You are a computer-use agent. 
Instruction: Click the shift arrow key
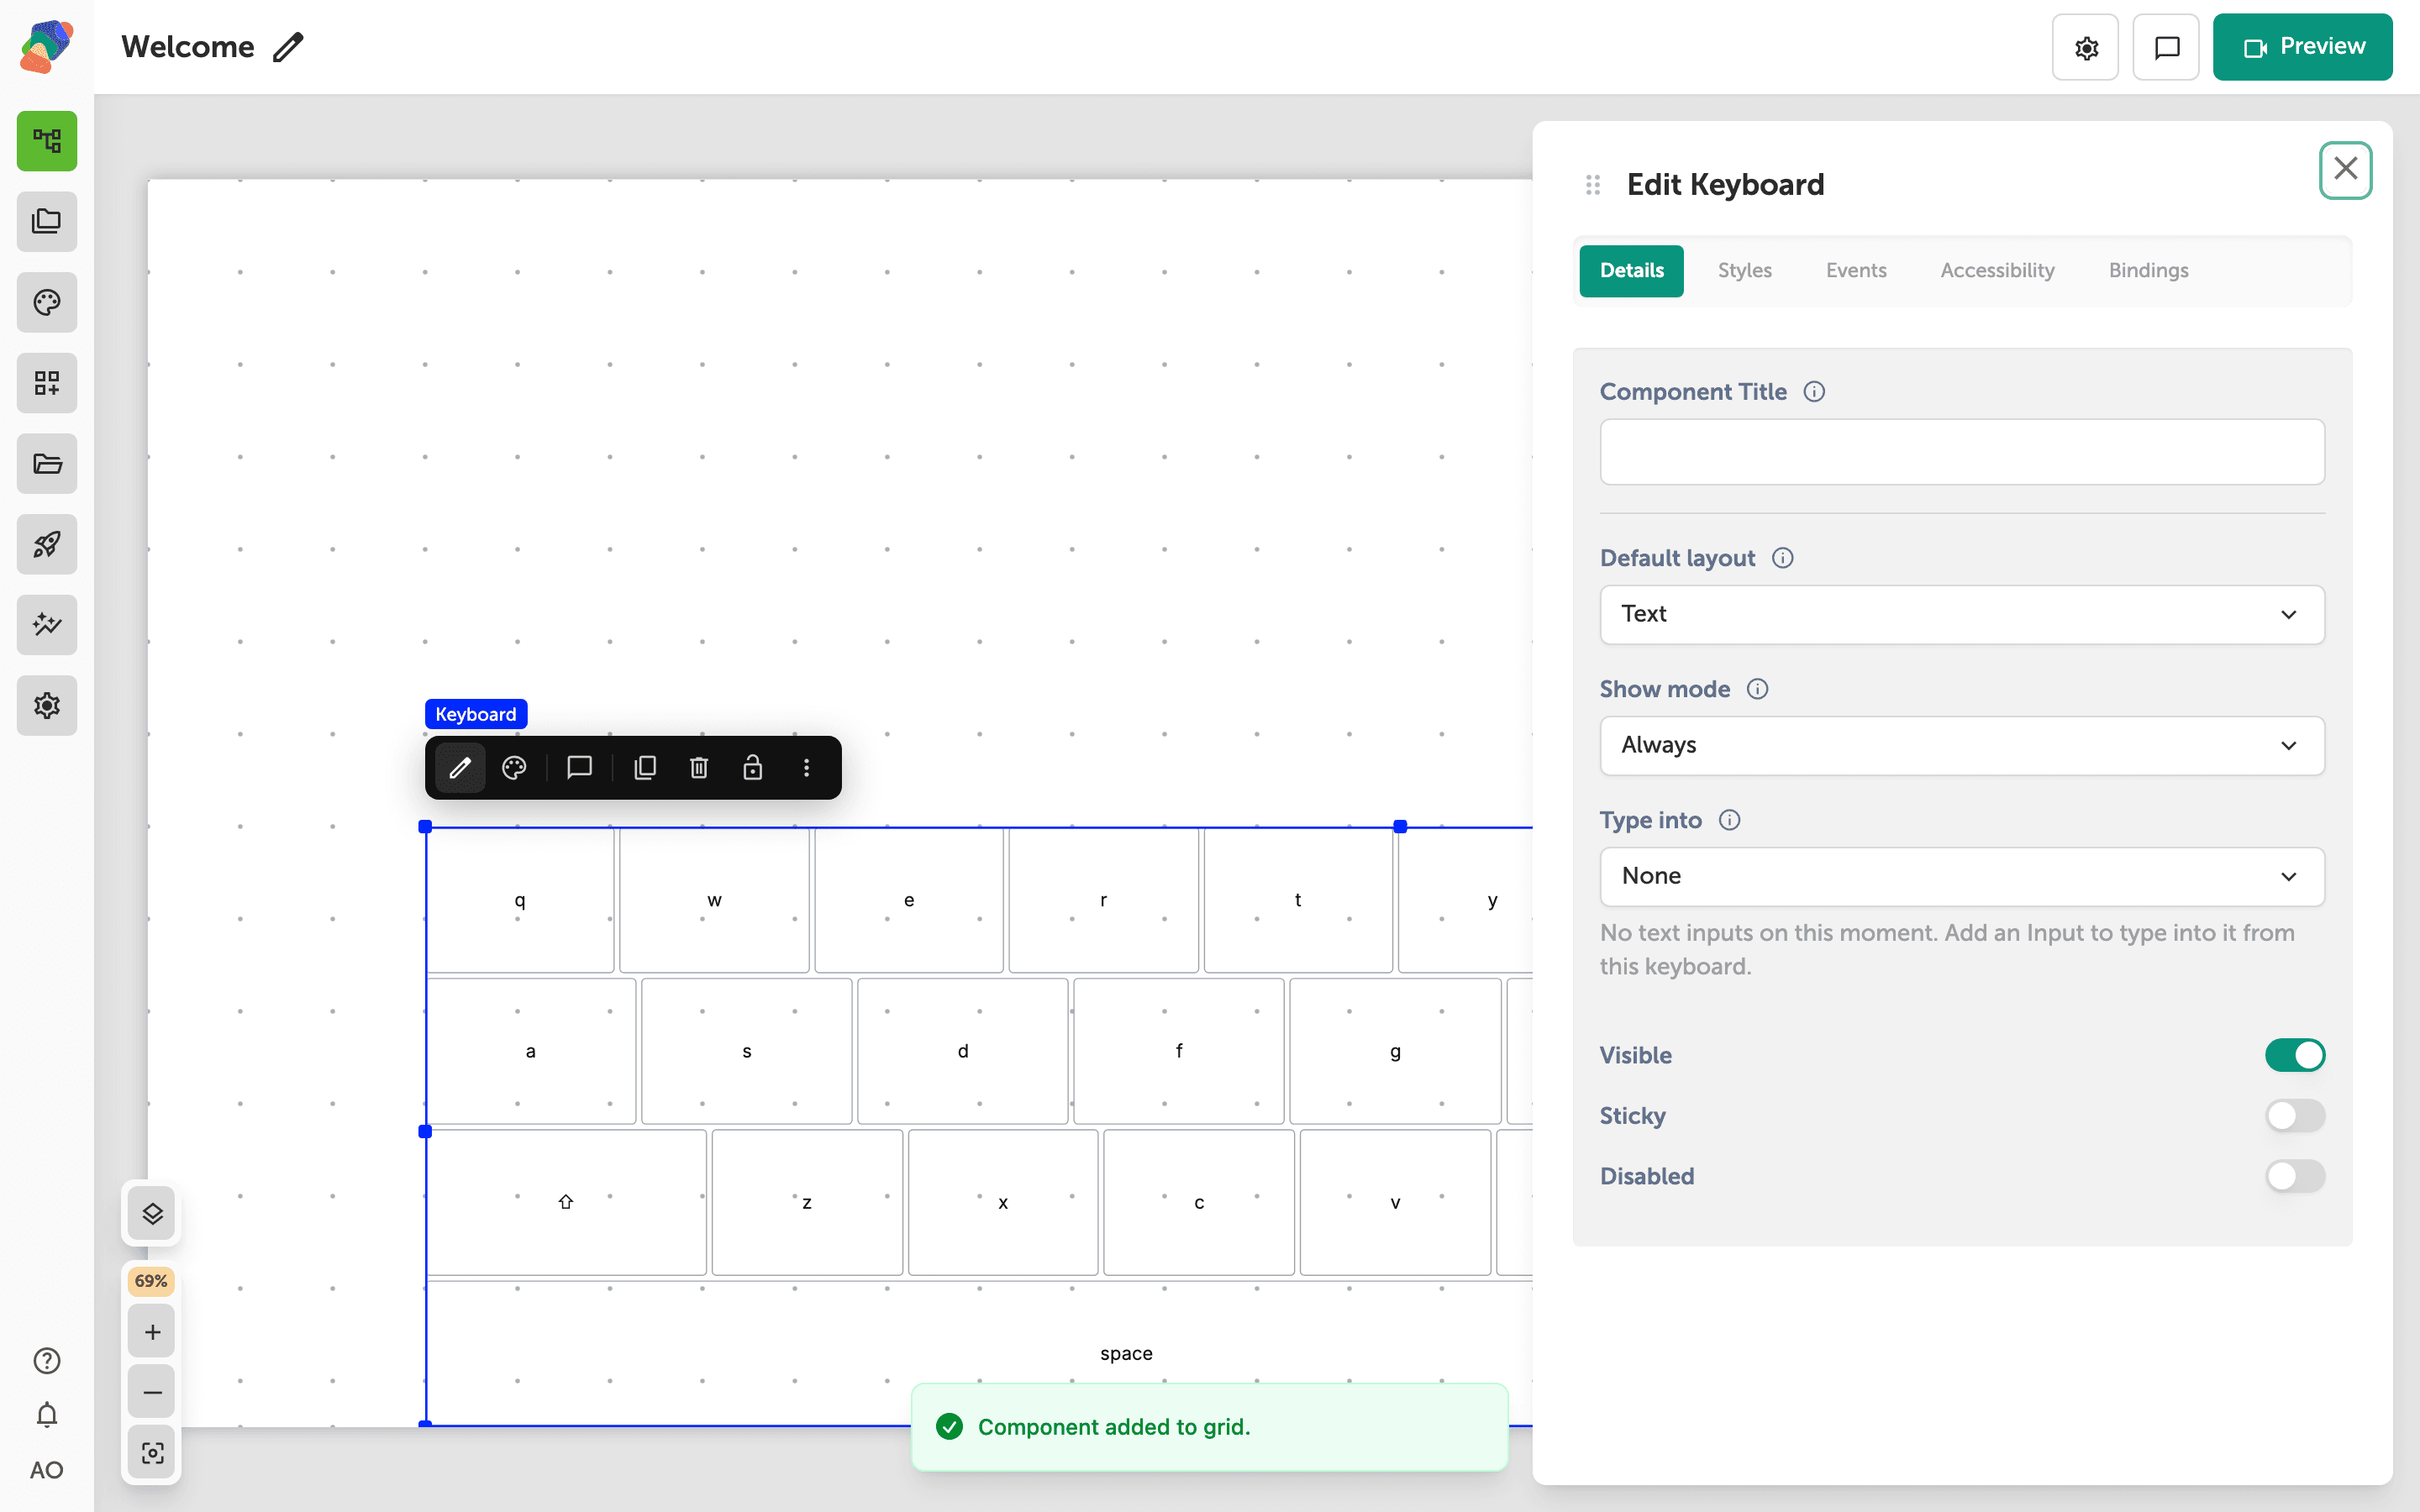(x=566, y=1202)
